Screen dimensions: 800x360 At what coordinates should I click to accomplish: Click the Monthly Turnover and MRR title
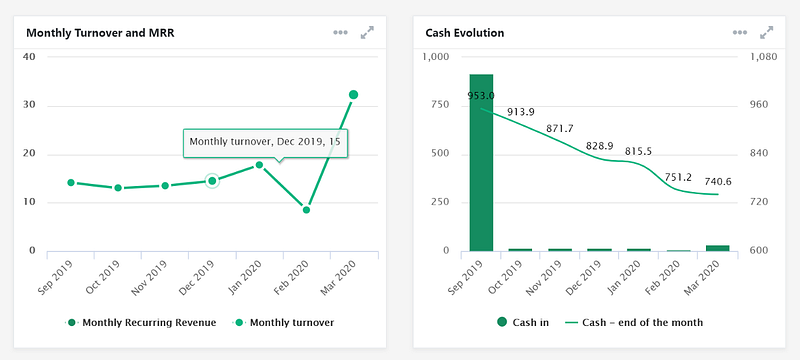click(x=100, y=33)
